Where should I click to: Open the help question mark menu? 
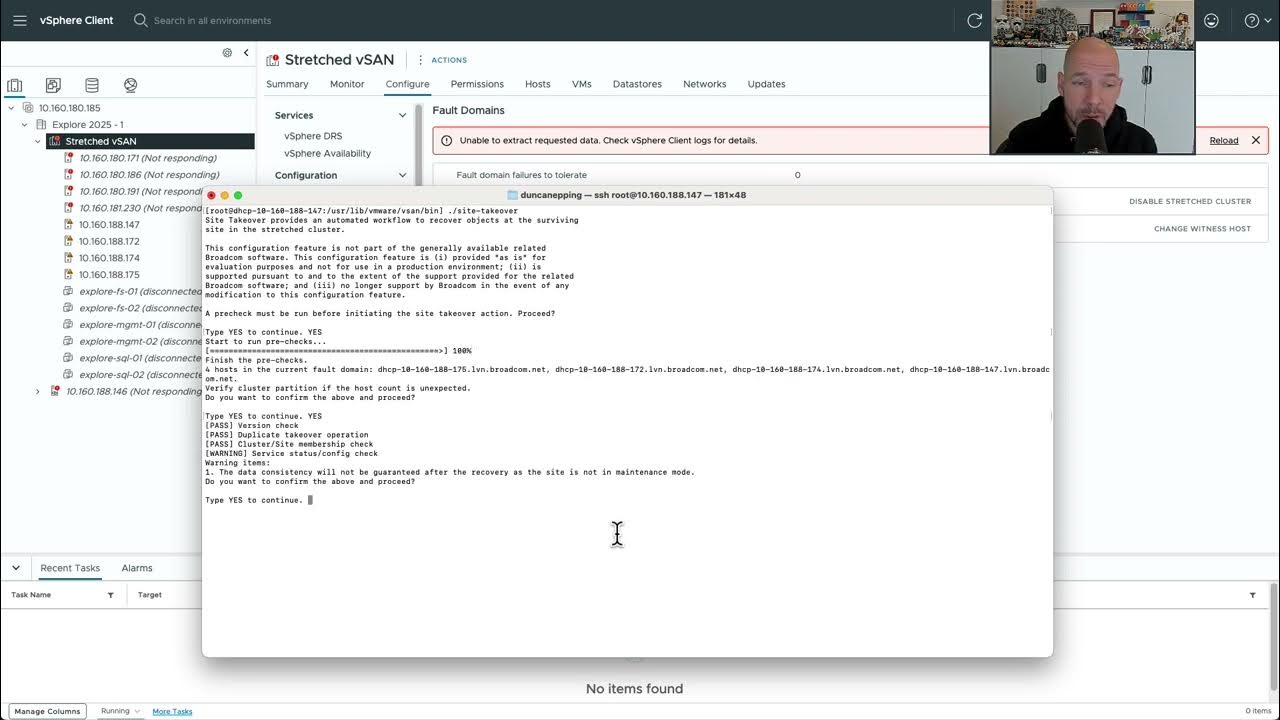(x=1251, y=20)
